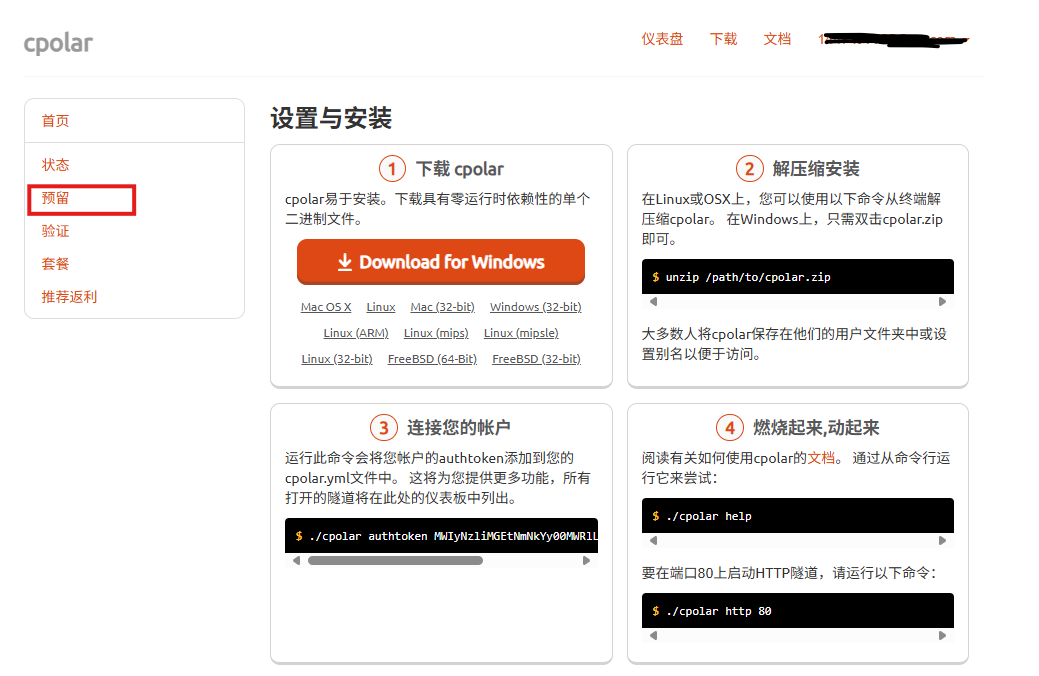This screenshot has width=1039, height=676.
Task: Go to 下载 in the top navigation
Action: point(724,39)
